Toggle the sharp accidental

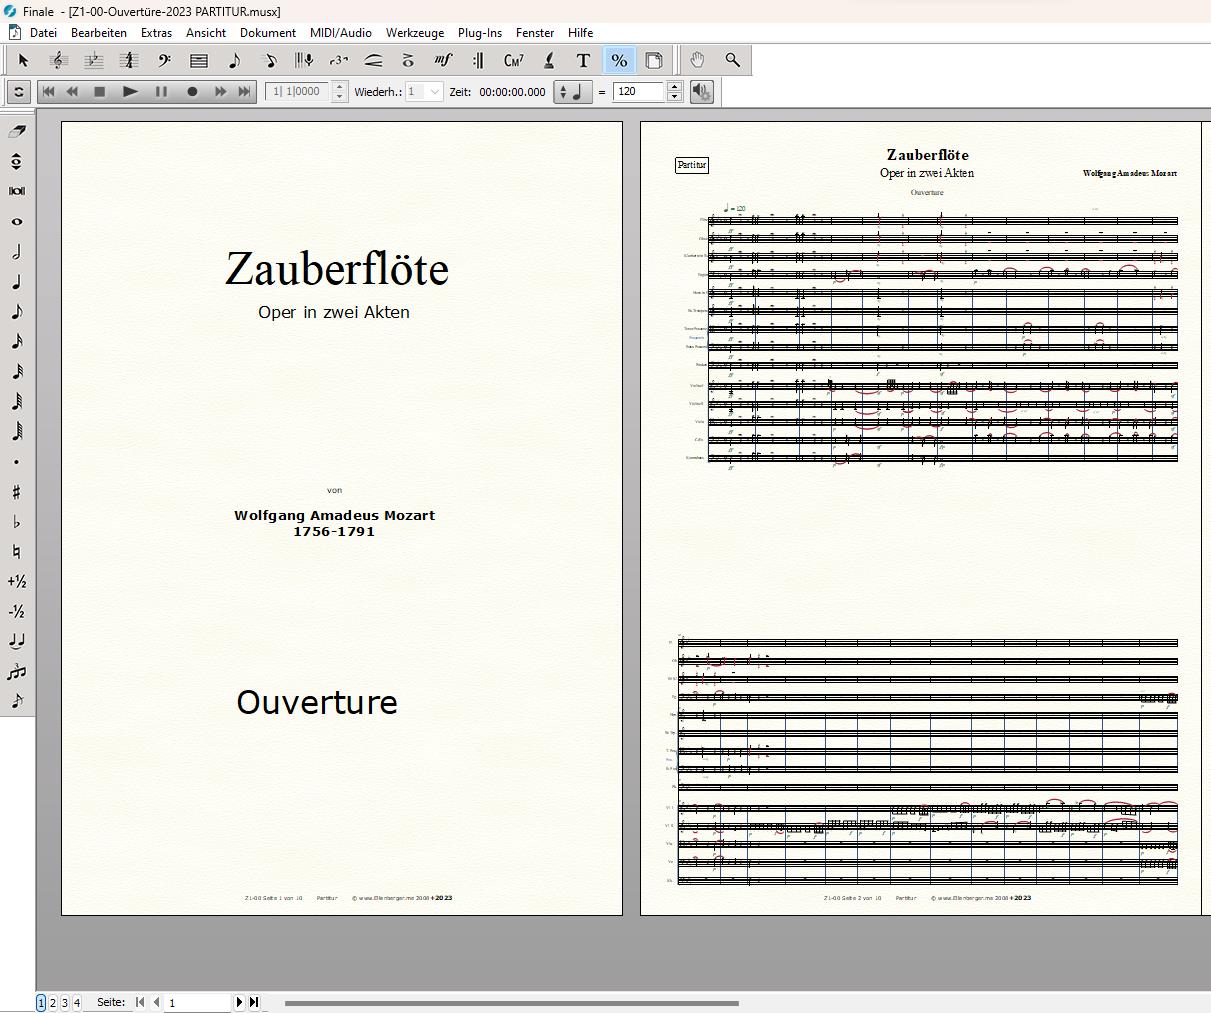pyautogui.click(x=17, y=492)
